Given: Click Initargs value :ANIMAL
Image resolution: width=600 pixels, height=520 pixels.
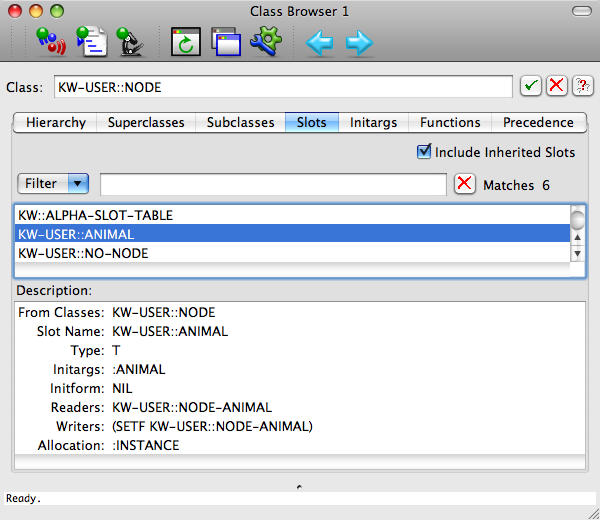Looking at the screenshot, I should point(139,370).
